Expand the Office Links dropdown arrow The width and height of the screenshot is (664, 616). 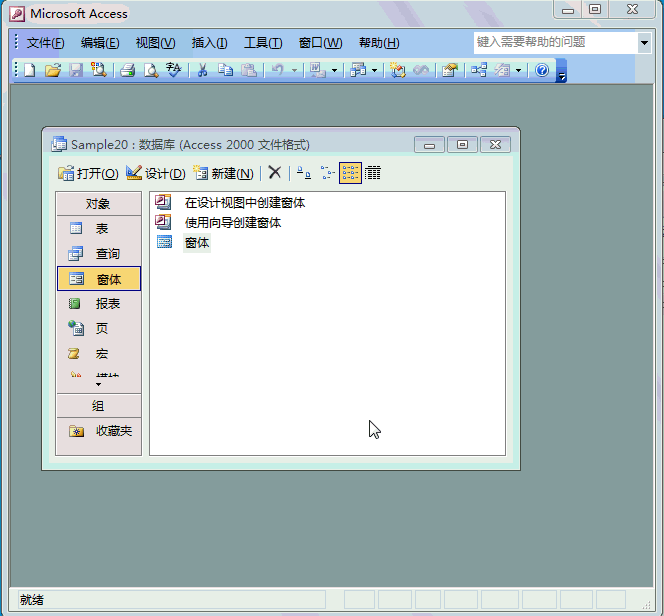(335, 70)
